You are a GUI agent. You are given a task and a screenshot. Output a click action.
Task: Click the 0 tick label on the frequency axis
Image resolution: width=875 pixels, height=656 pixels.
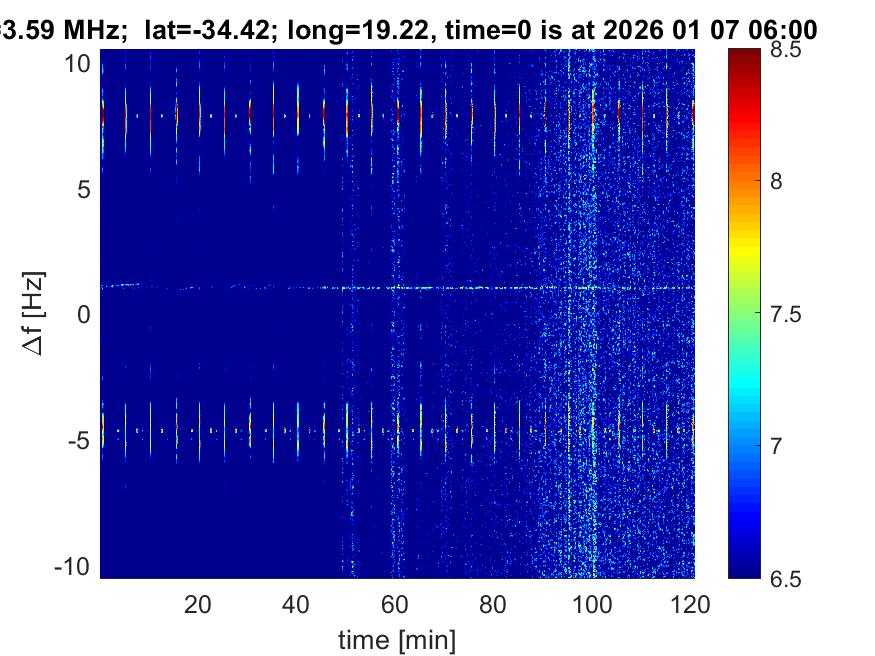click(86, 314)
